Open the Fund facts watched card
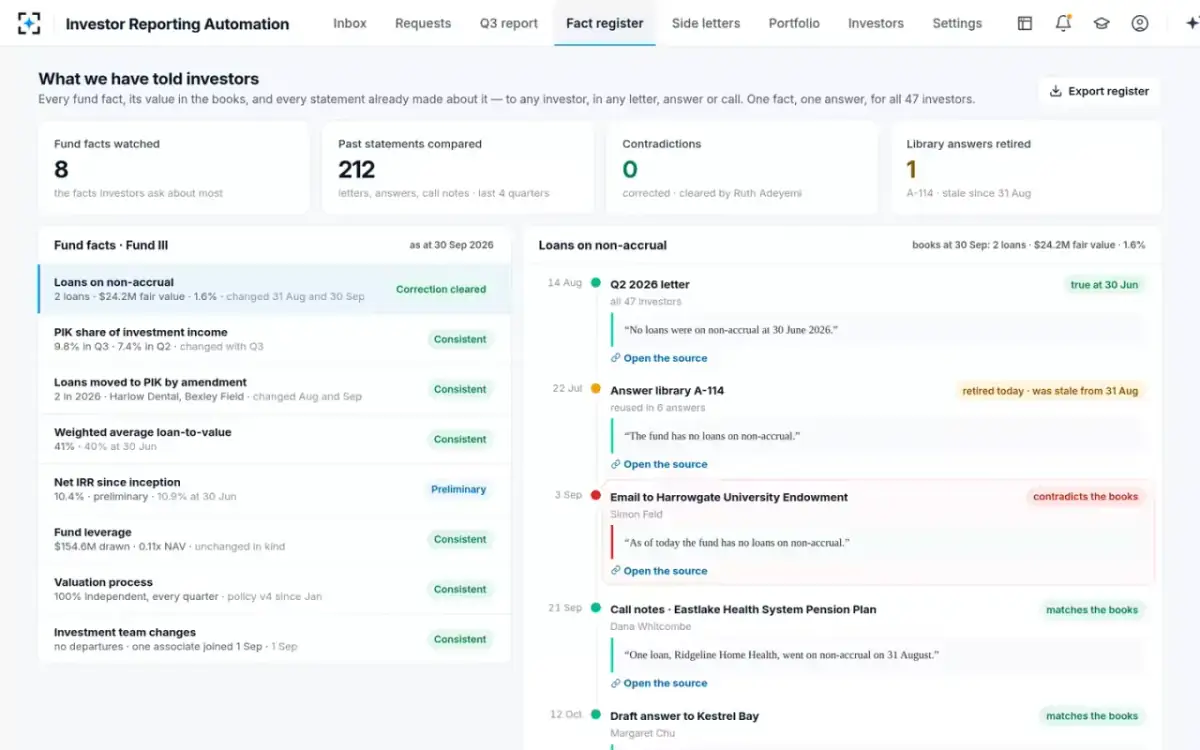 (174, 168)
